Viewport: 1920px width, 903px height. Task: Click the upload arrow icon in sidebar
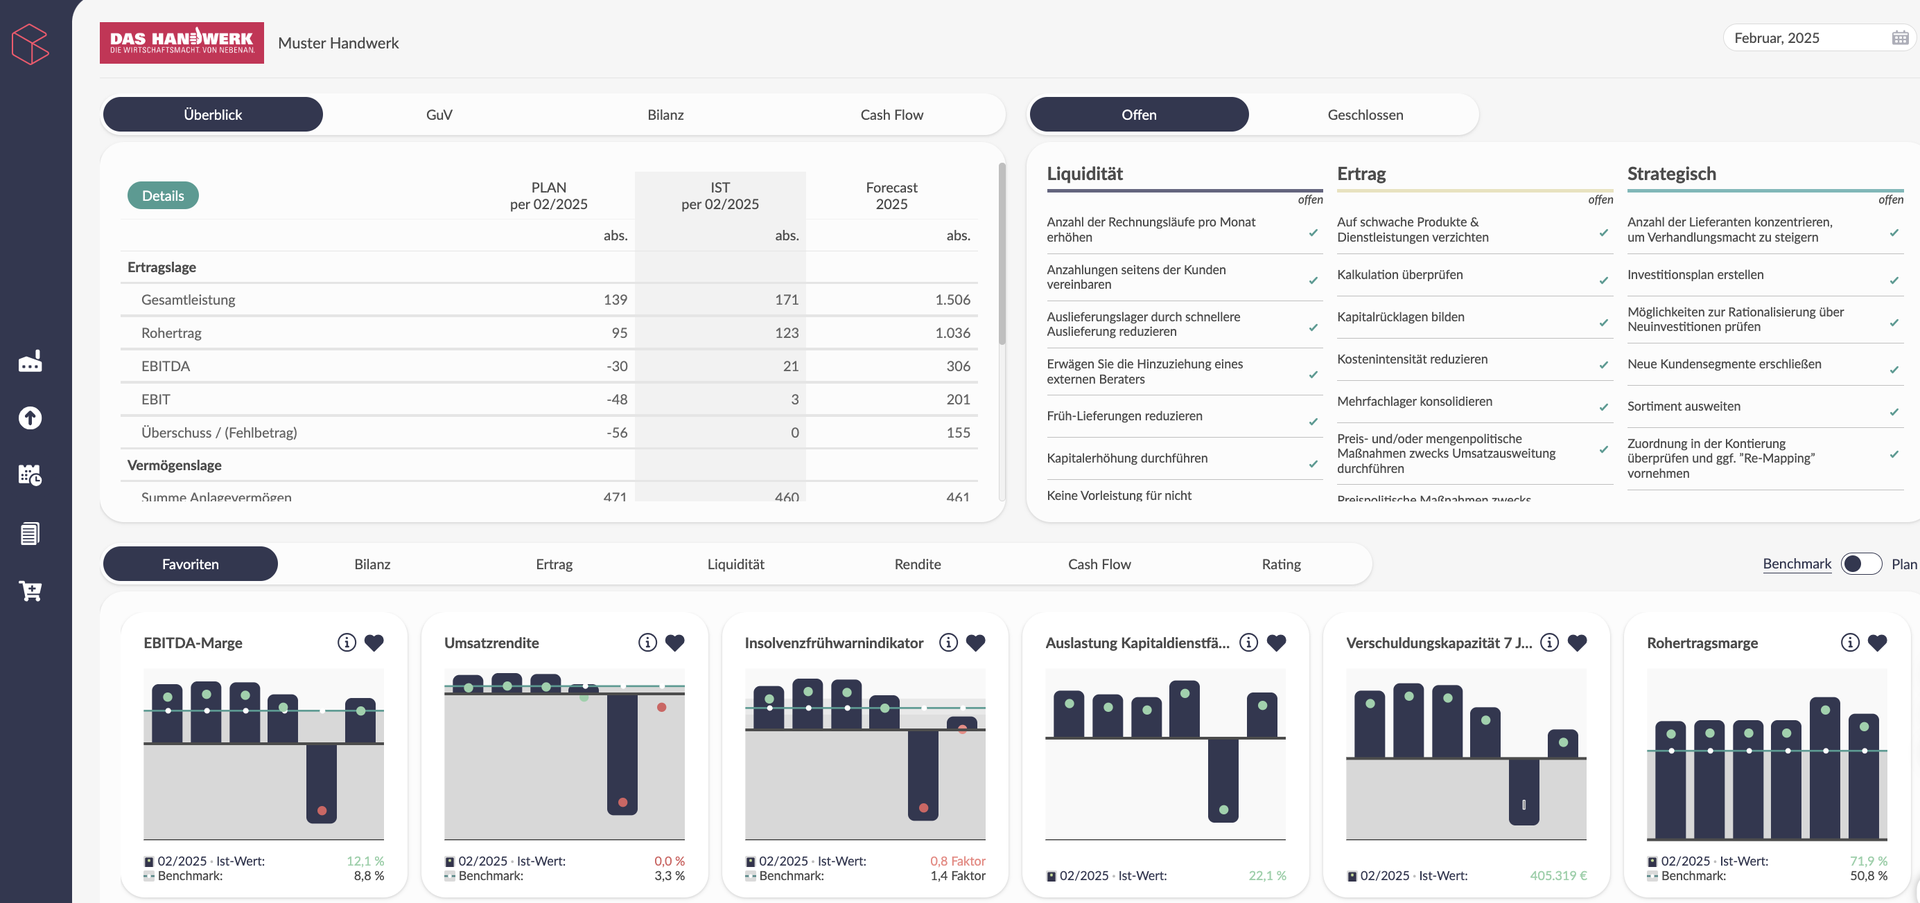tap(30, 418)
